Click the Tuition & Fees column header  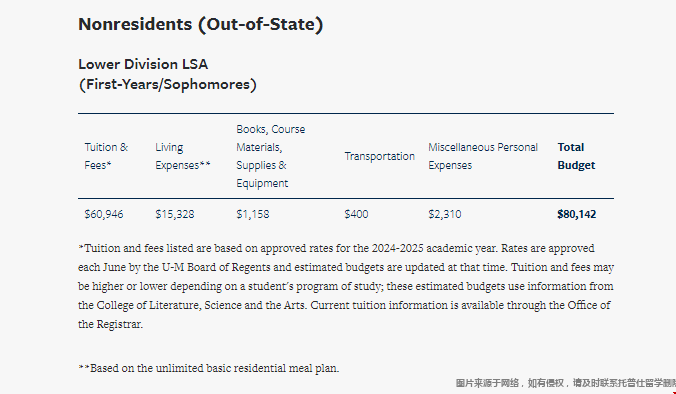point(106,156)
